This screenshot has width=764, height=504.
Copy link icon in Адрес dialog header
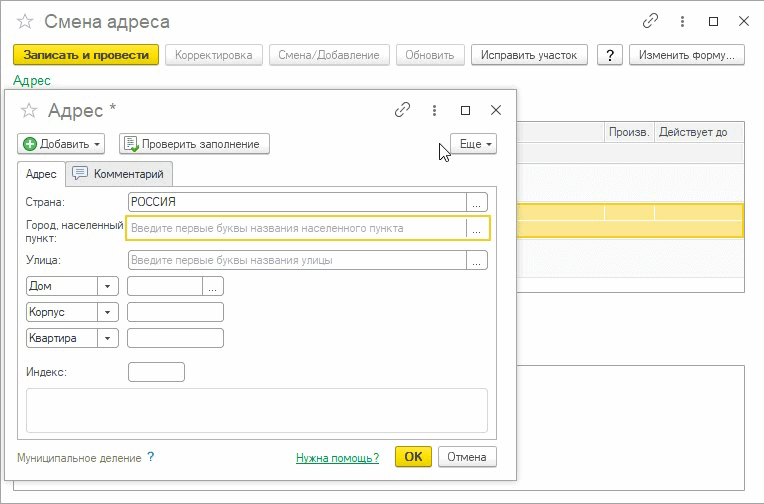[x=403, y=110]
